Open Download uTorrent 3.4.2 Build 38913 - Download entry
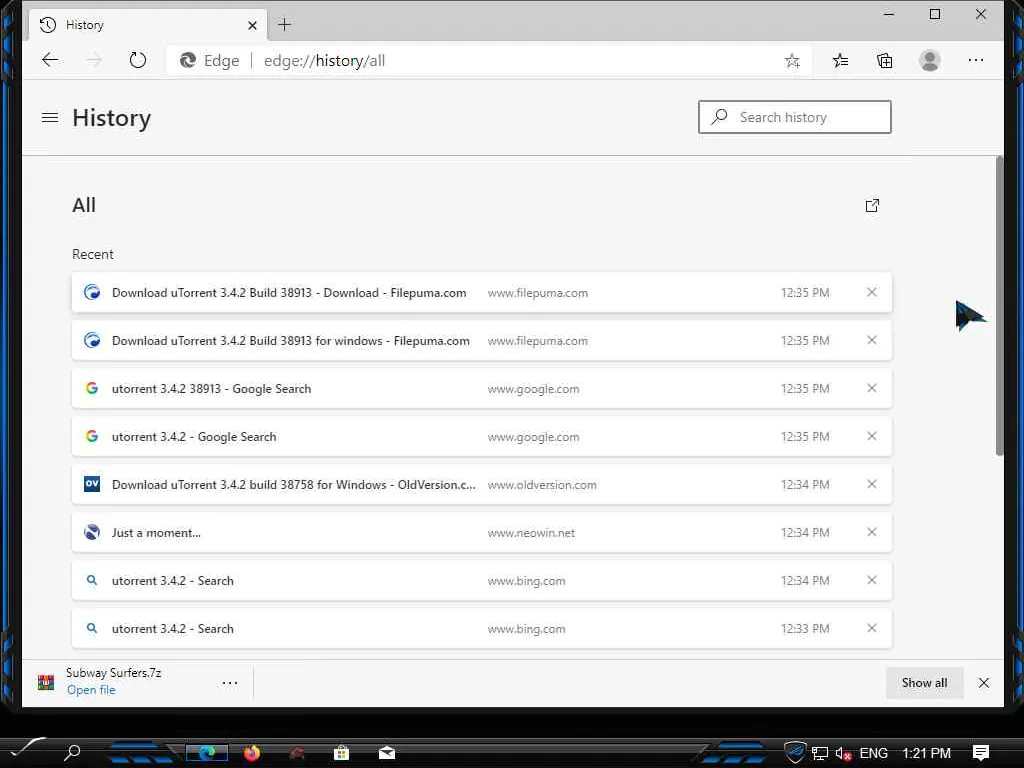This screenshot has height=768, width=1024. 482,293
